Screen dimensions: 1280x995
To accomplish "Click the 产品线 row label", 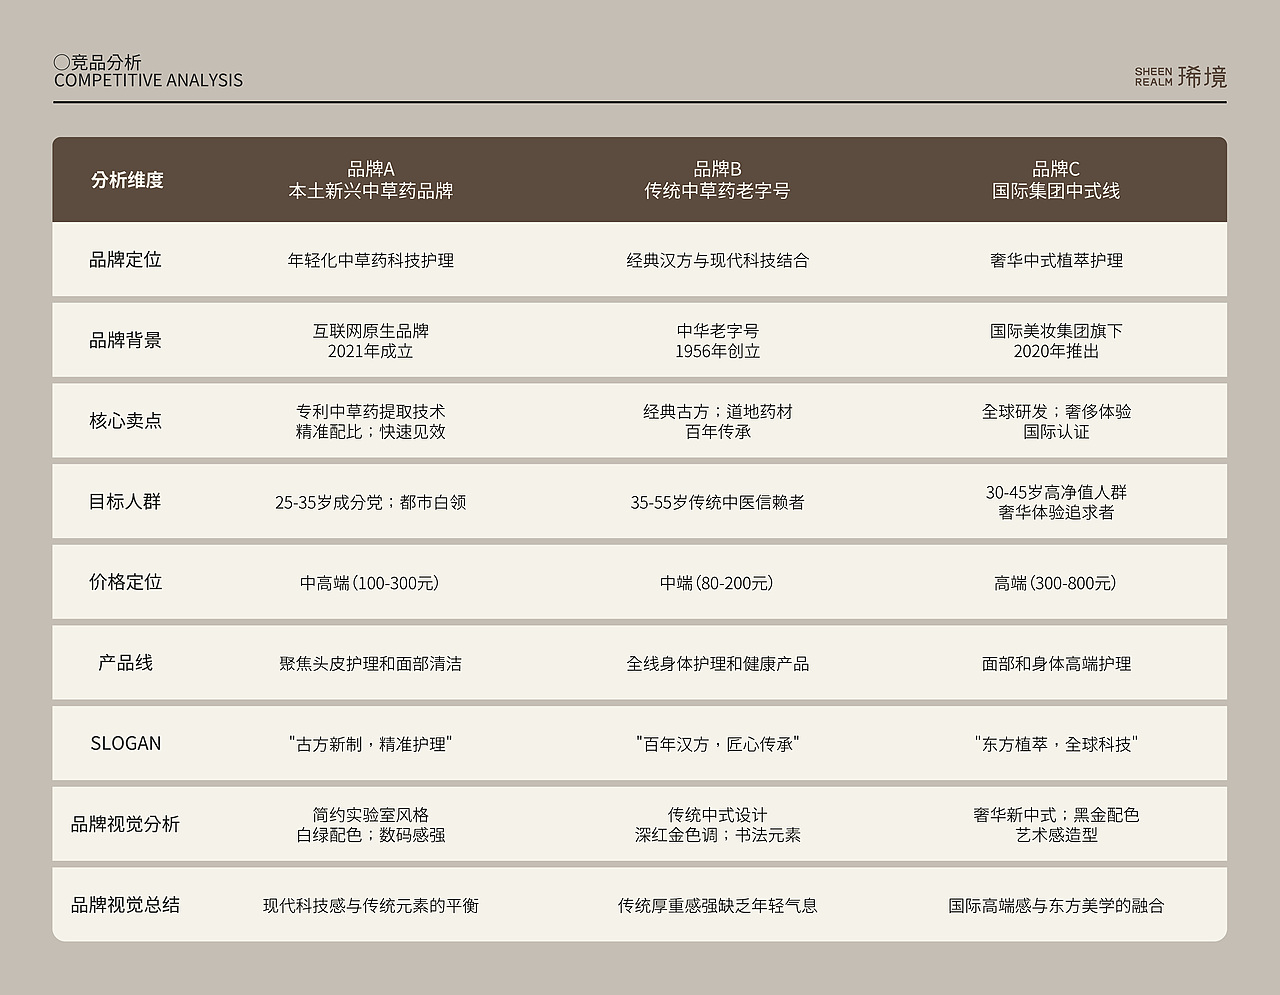I will click(124, 663).
